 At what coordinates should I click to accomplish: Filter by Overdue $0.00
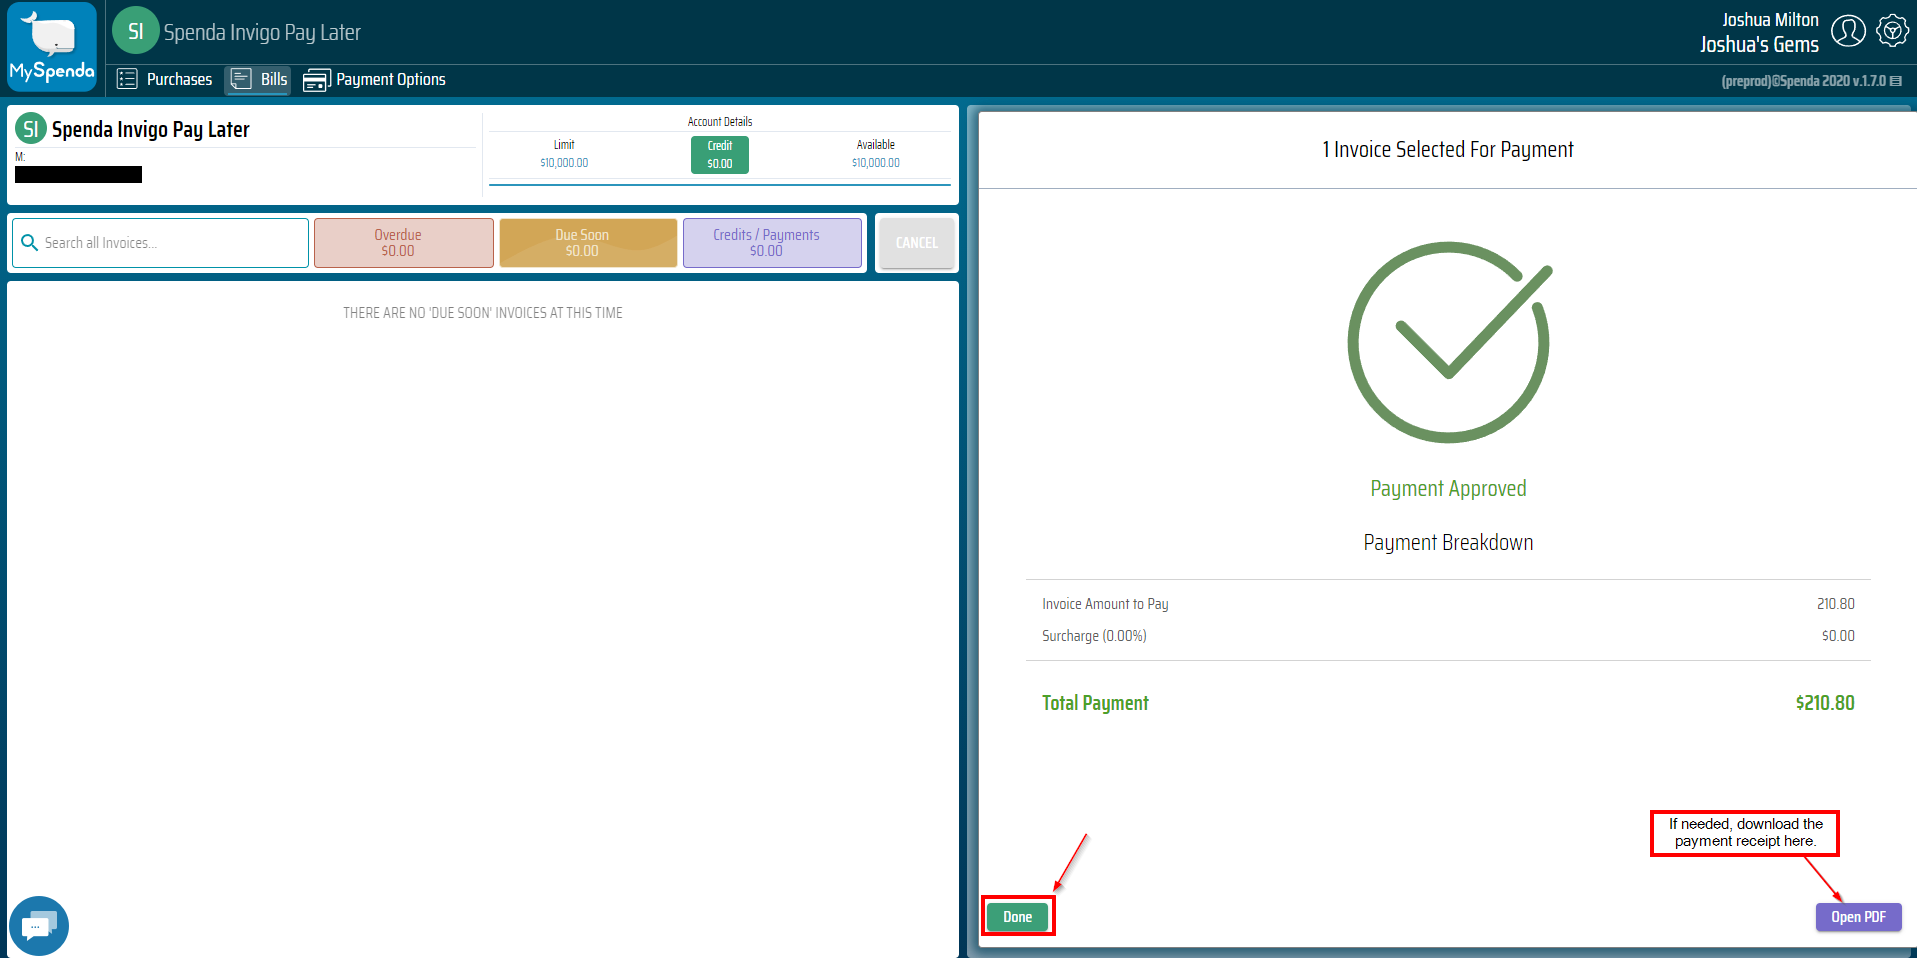[404, 243]
